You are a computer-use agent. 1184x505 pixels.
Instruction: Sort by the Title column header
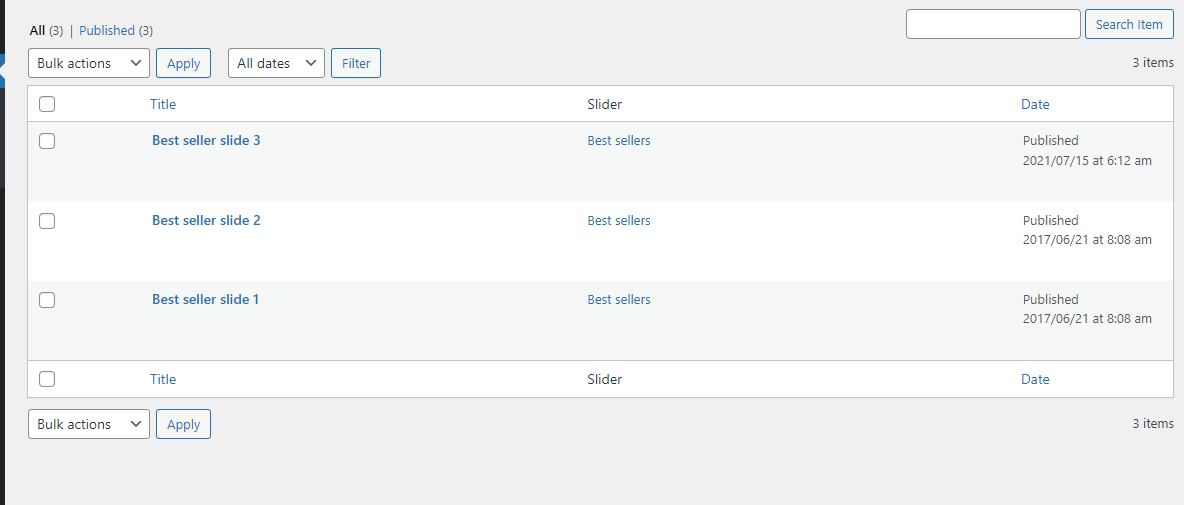163,104
